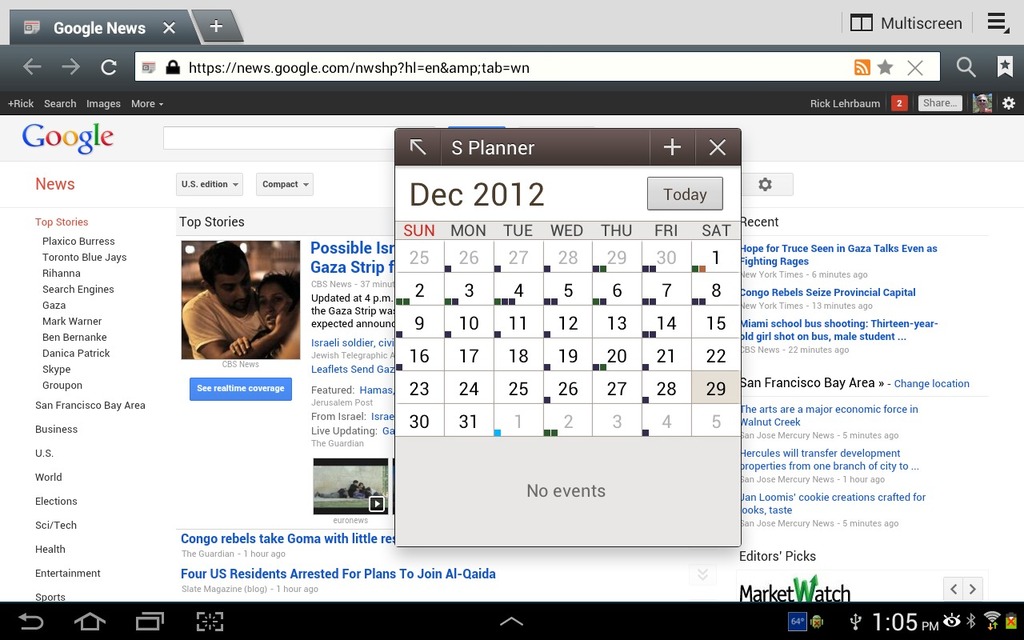The width and height of the screenshot is (1024, 640).
Task: Open the bookmarks list icon
Action: coord(1004,67)
